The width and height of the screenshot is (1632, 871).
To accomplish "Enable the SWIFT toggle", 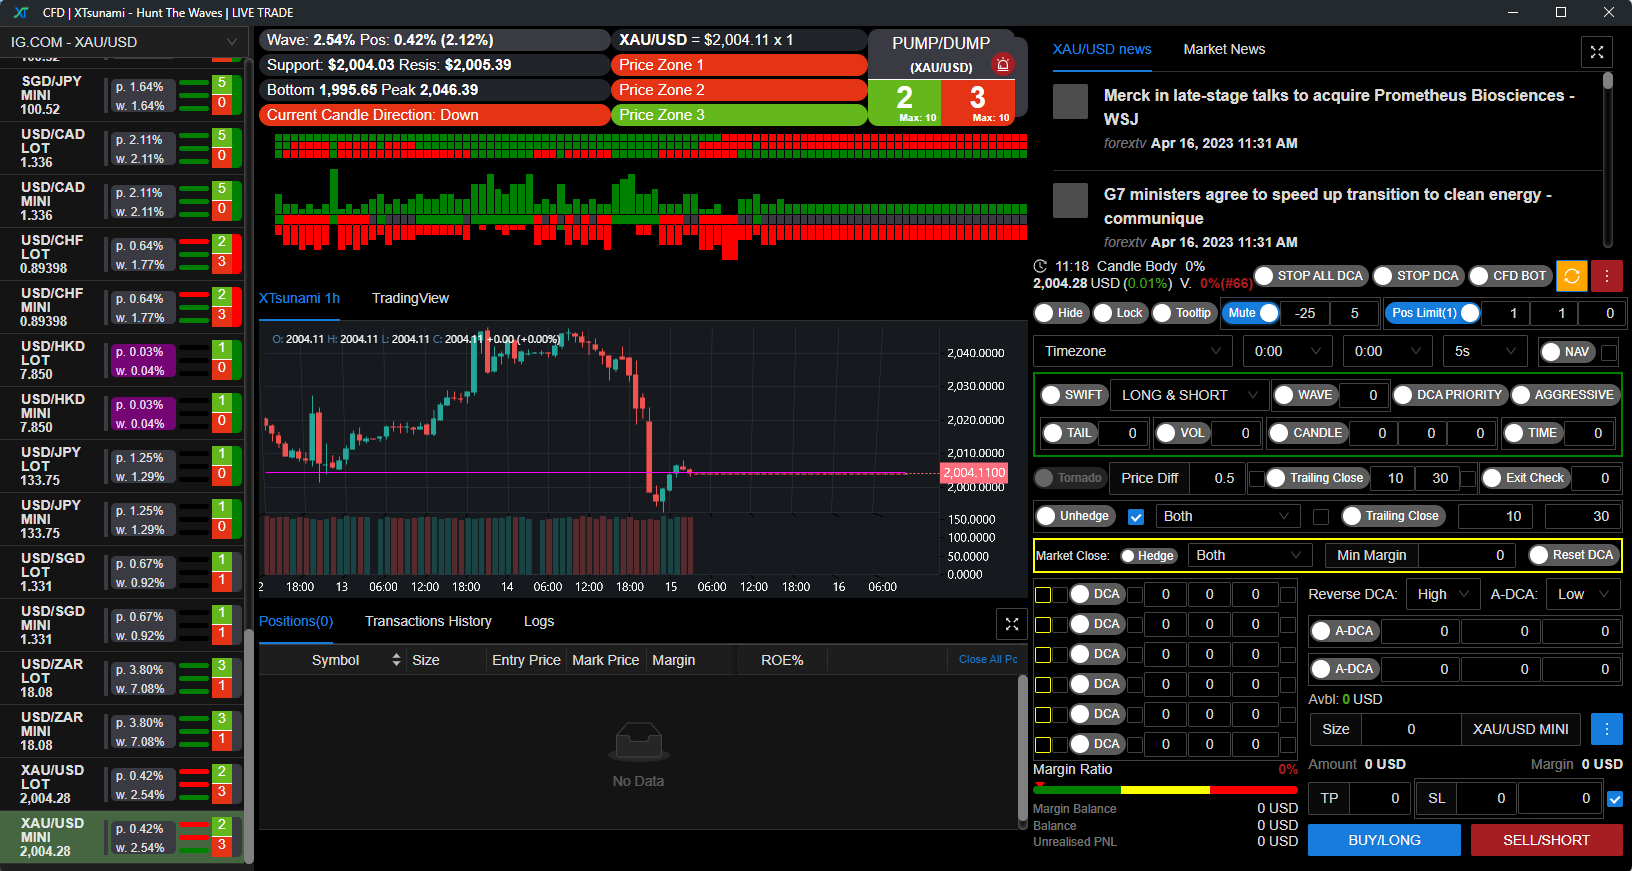I will pyautogui.click(x=1071, y=395).
